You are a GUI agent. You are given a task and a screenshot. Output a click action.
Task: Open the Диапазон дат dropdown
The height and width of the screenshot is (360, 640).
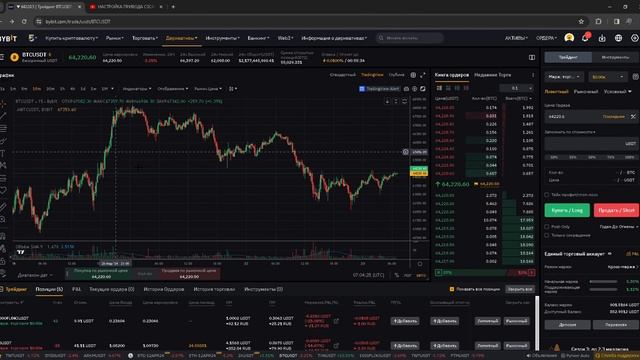click(x=35, y=276)
